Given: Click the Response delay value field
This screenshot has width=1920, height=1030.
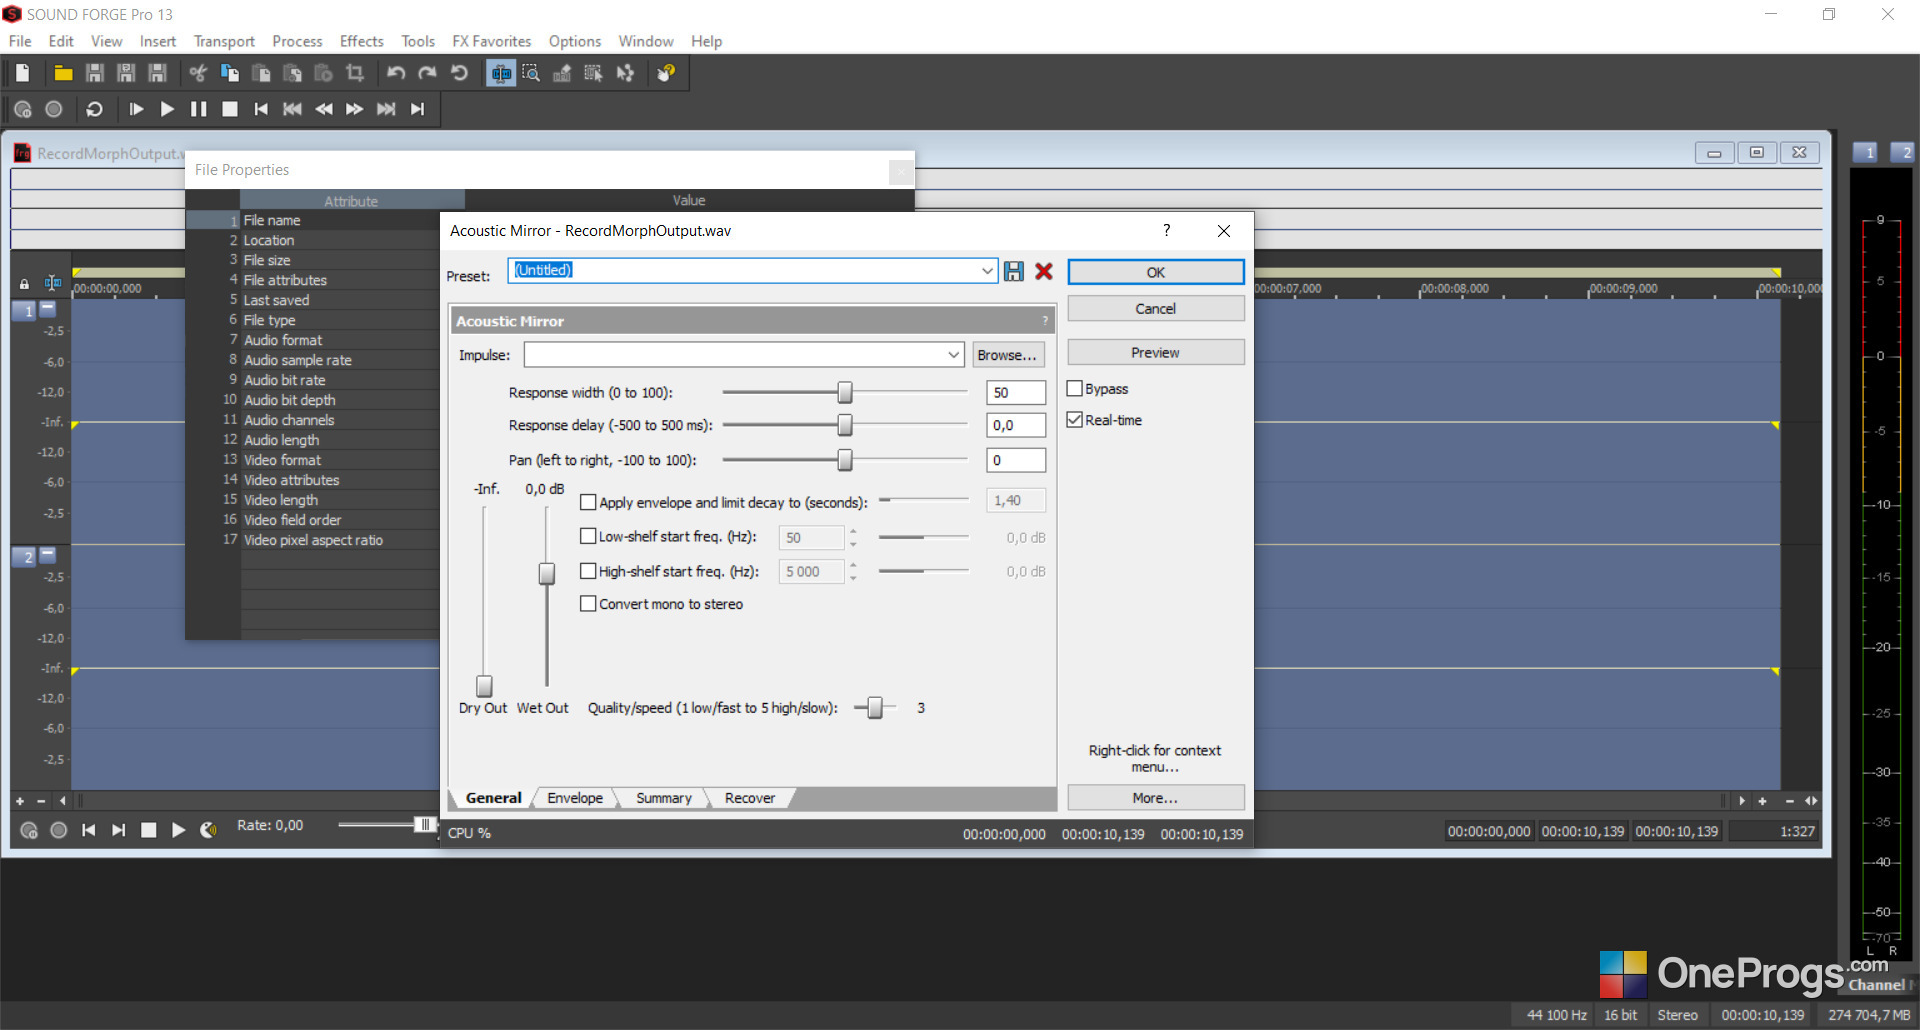Looking at the screenshot, I should pos(1016,425).
